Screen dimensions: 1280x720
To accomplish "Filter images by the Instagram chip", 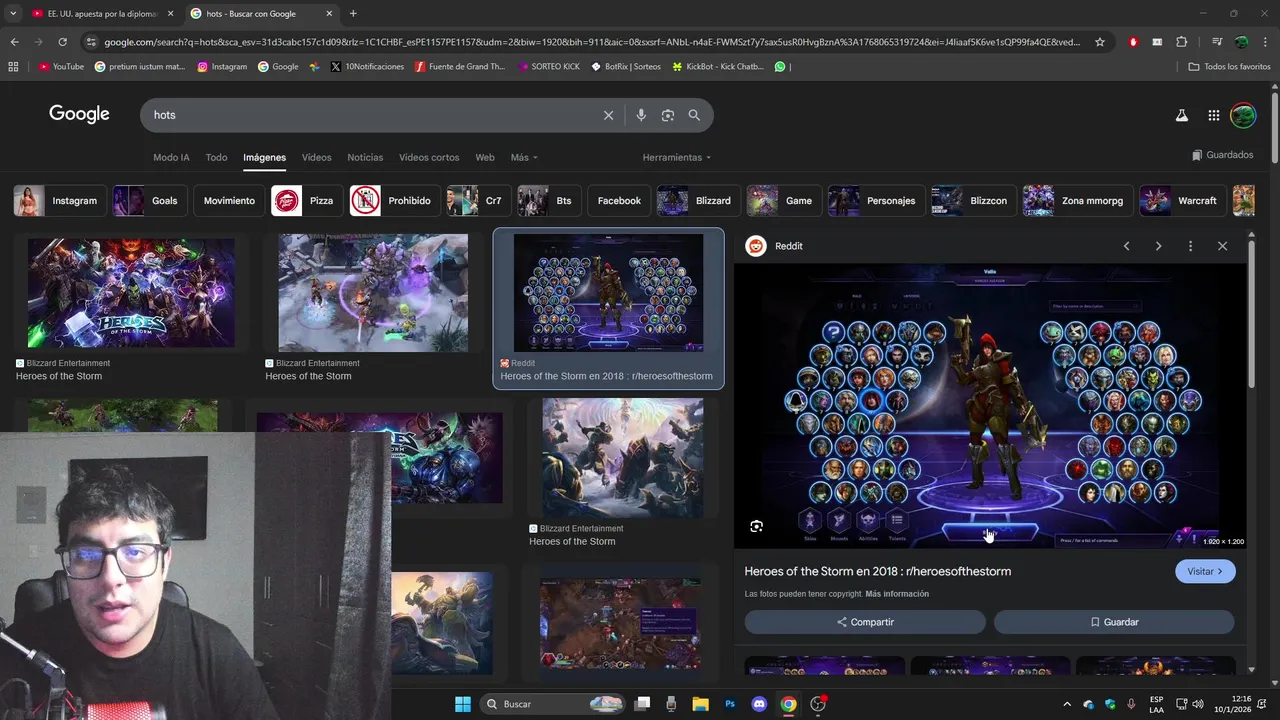I will point(61,201).
